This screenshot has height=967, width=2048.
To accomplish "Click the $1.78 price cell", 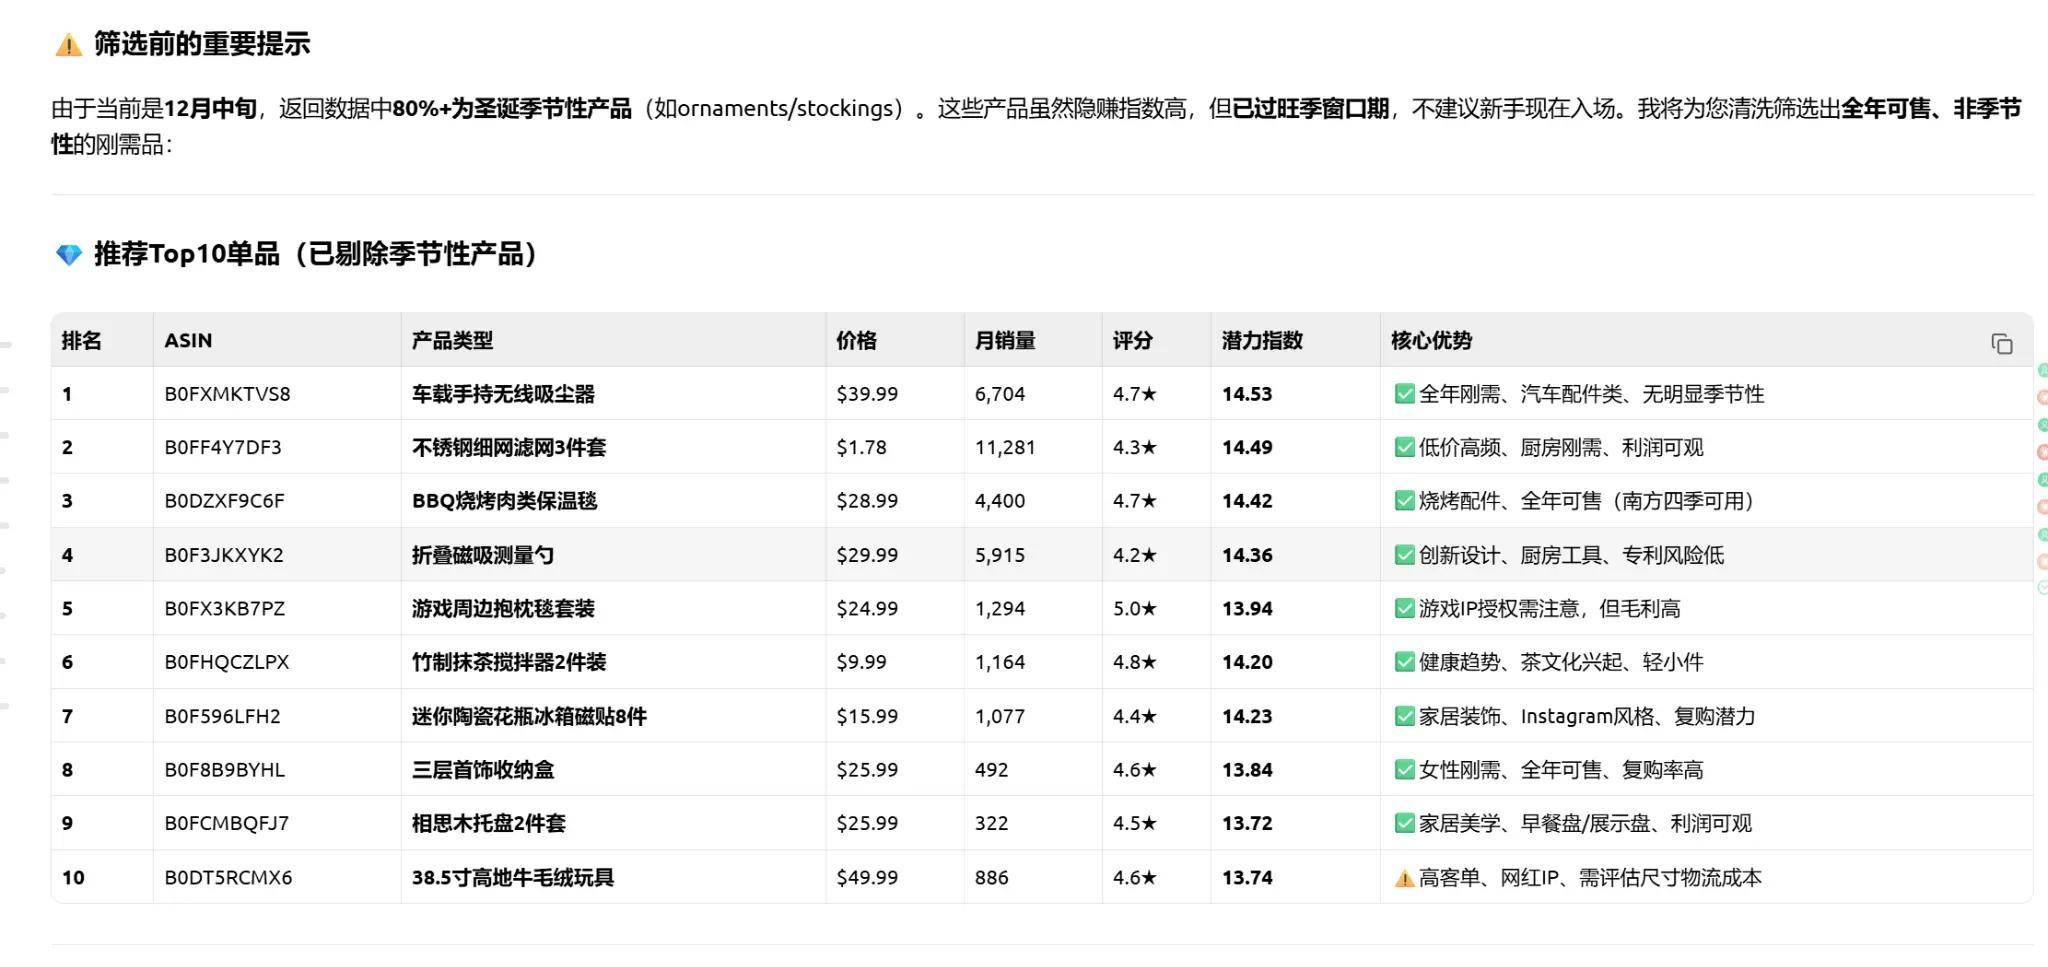I will click(861, 447).
